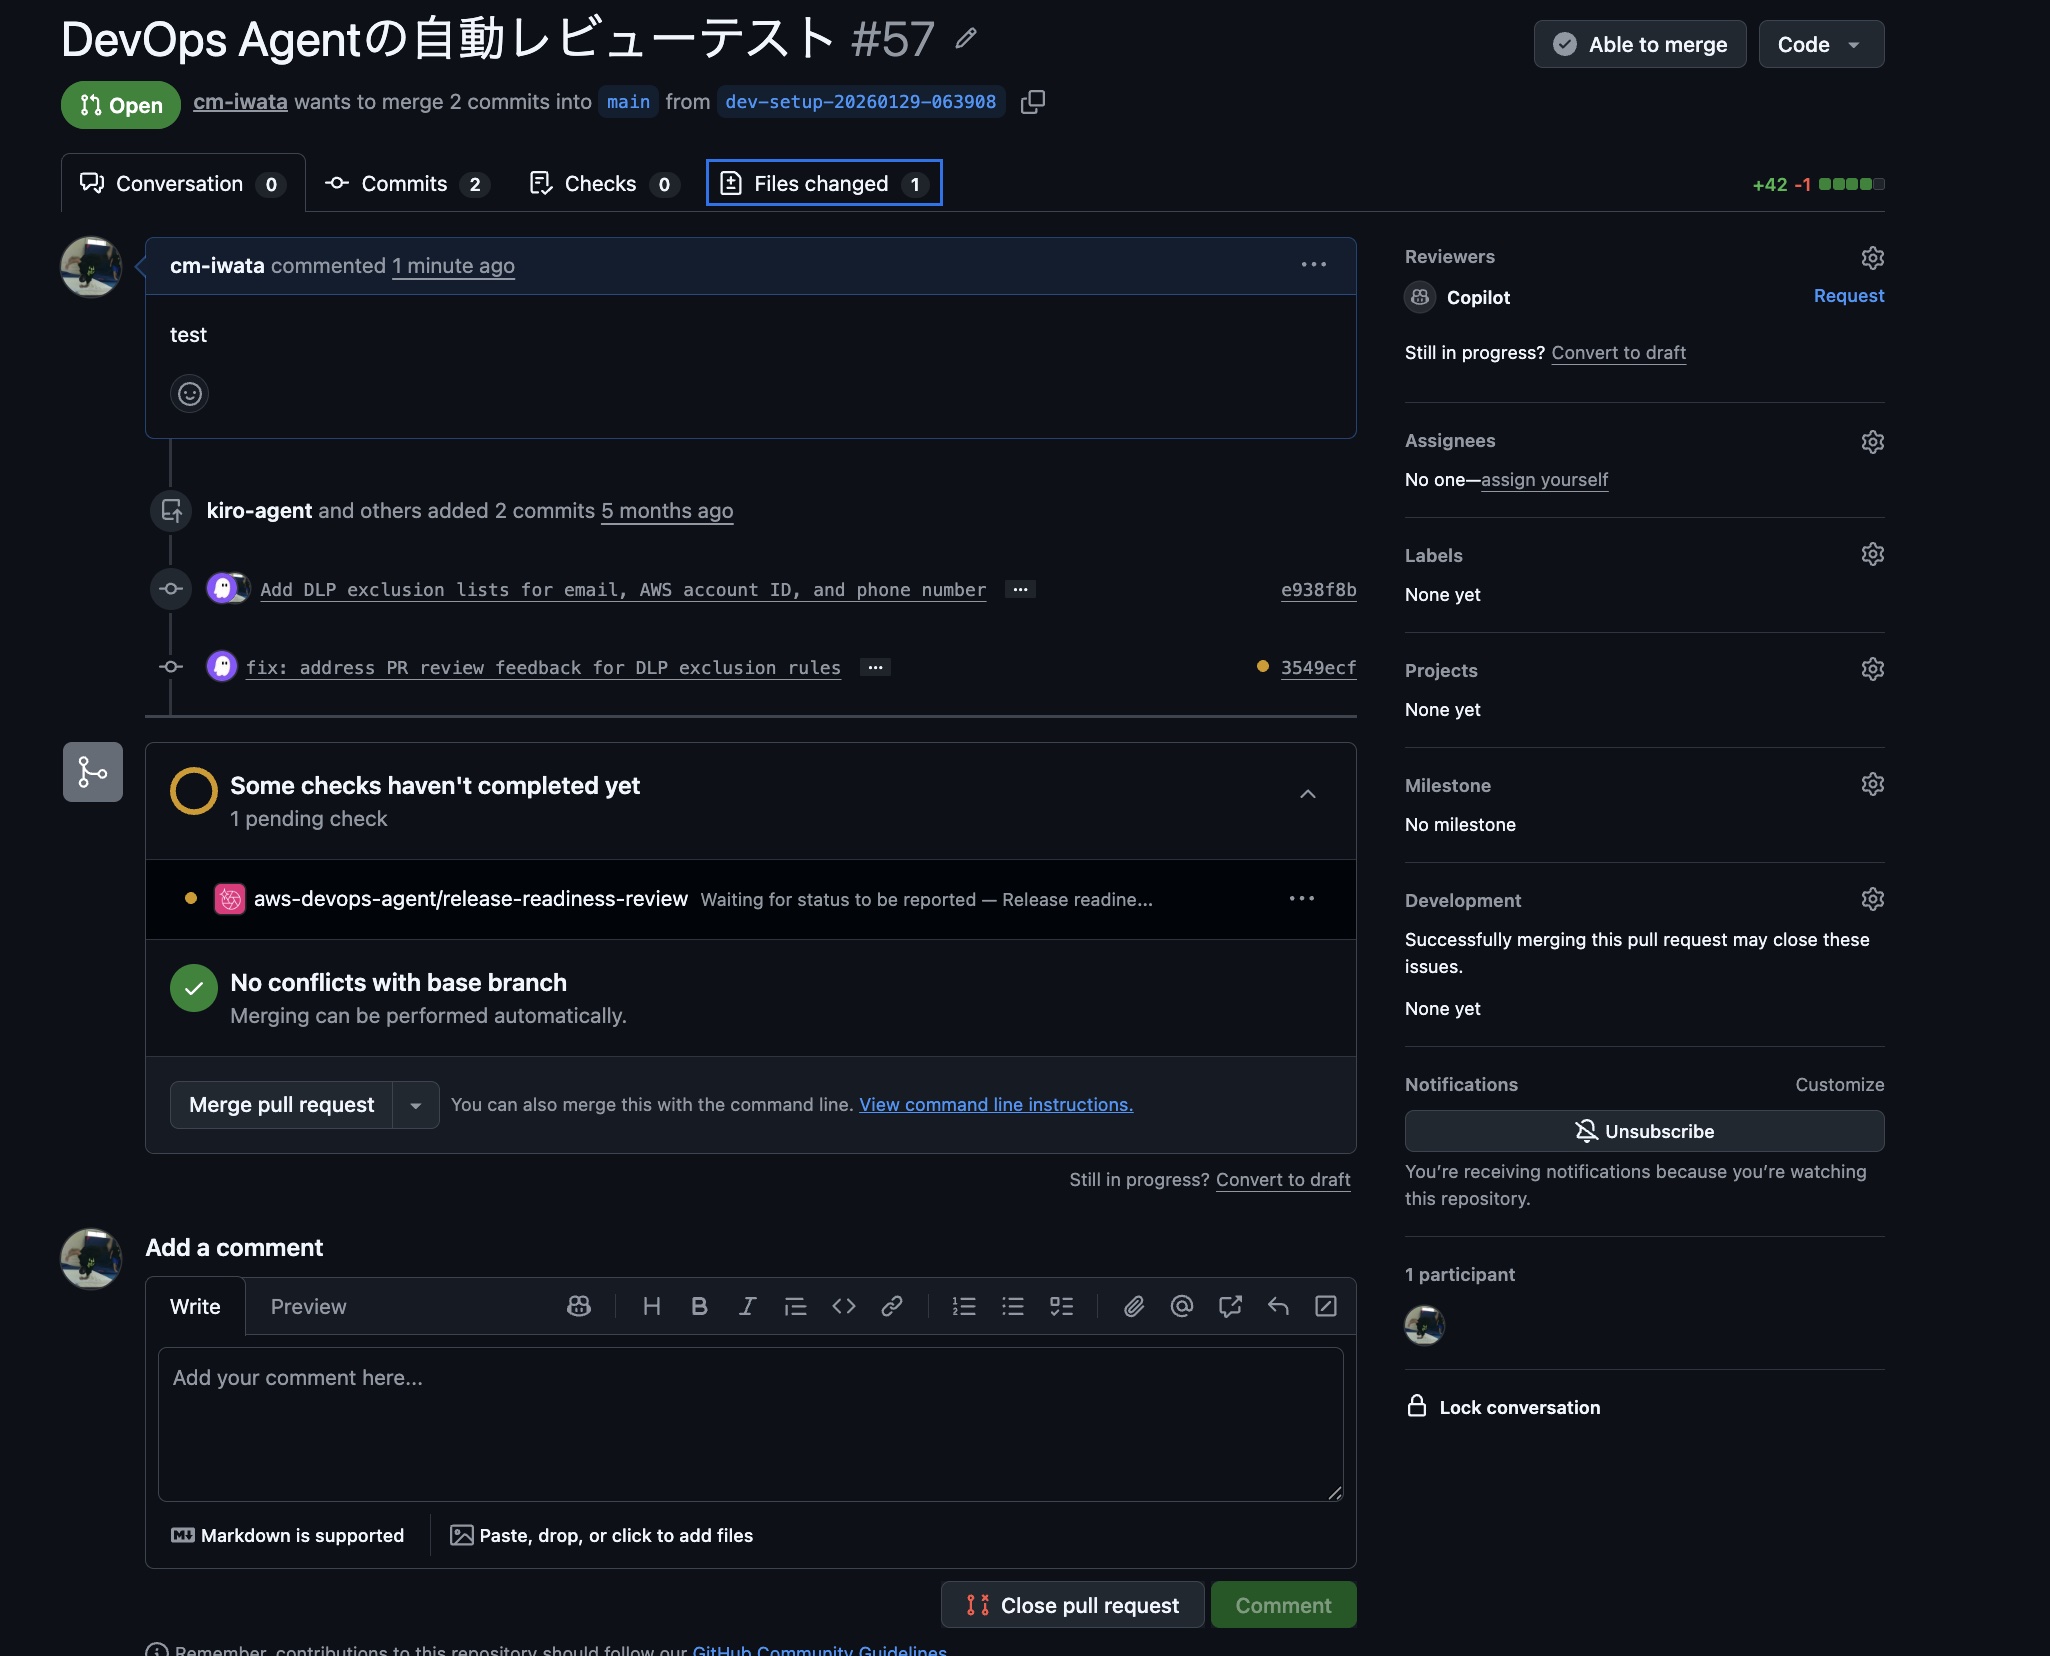Screen dimensions: 2050x1656
Task: Click Close pull request button
Action: 1072,1605
